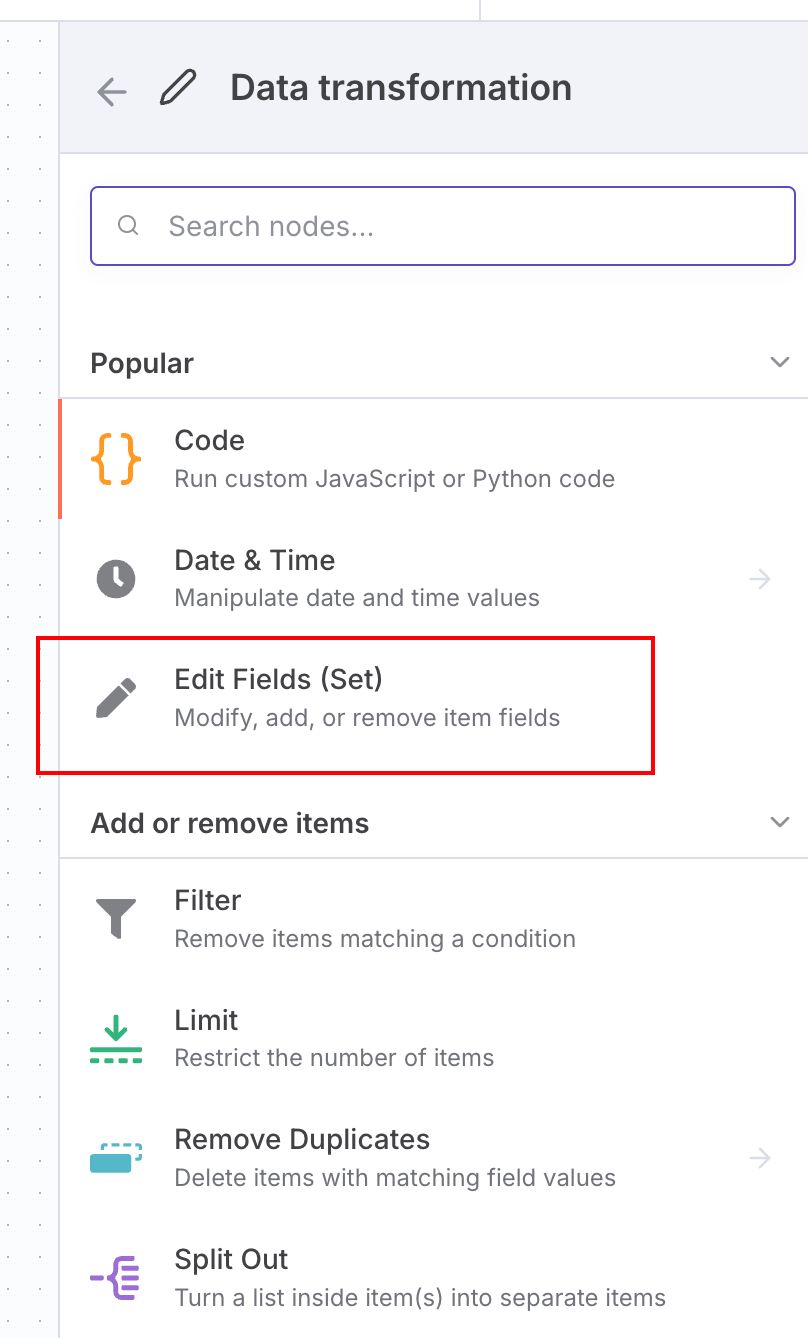This screenshot has width=808, height=1338.
Task: Click the purple Split Out icon
Action: (116, 1278)
